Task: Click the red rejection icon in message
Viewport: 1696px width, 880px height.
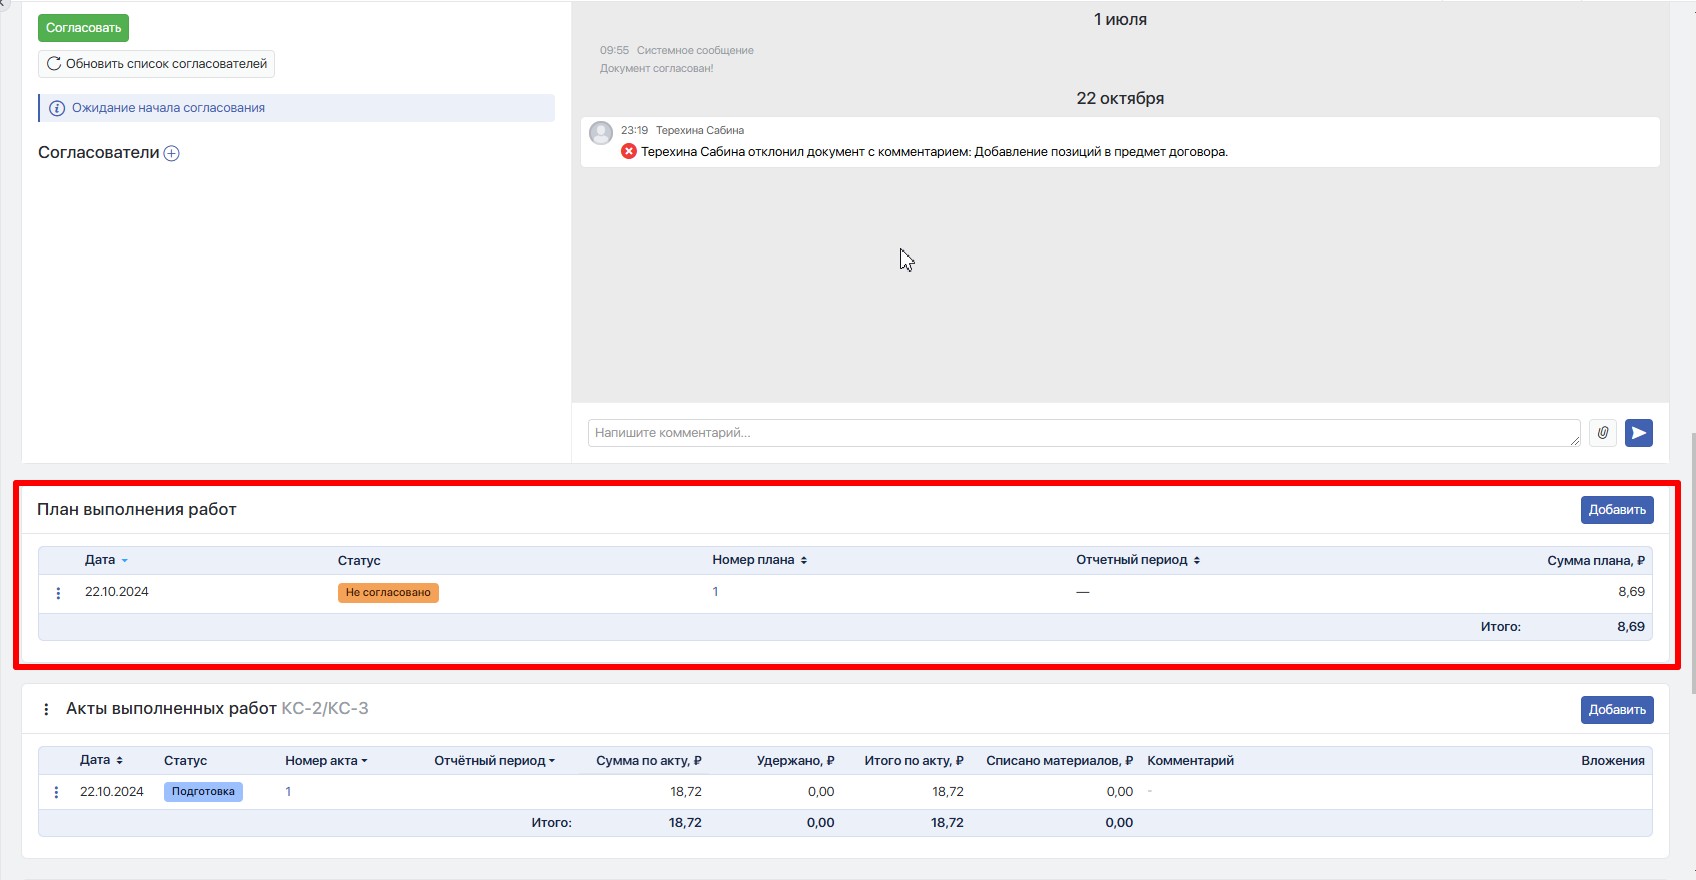Action: pyautogui.click(x=629, y=152)
